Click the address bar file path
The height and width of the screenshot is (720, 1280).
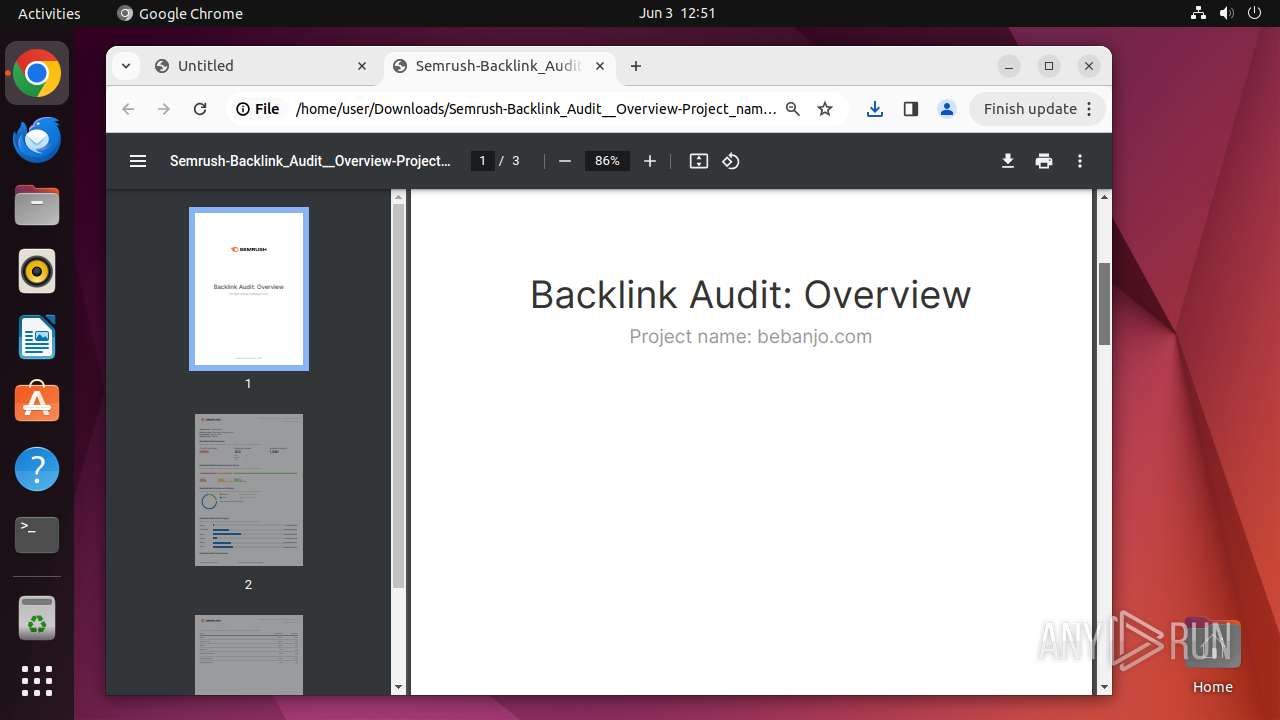536,109
